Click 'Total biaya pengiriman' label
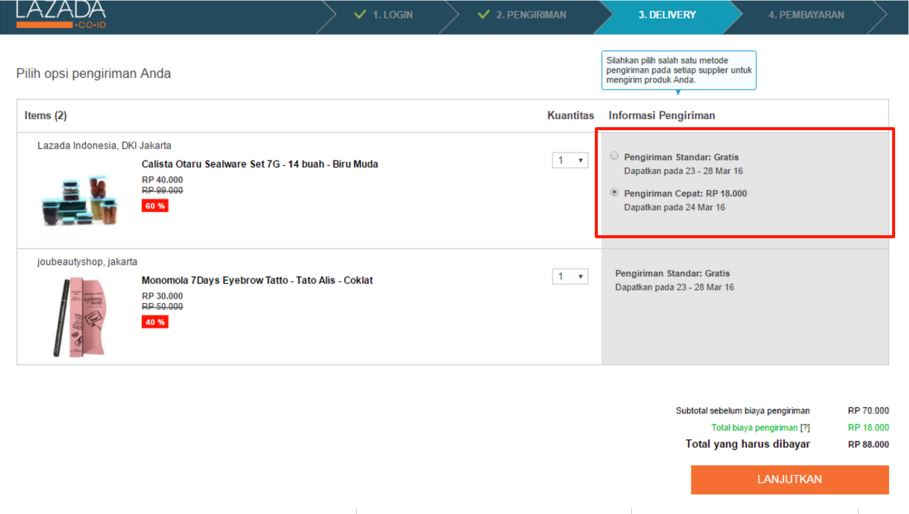Viewport: 909px width, 514px height. point(754,428)
